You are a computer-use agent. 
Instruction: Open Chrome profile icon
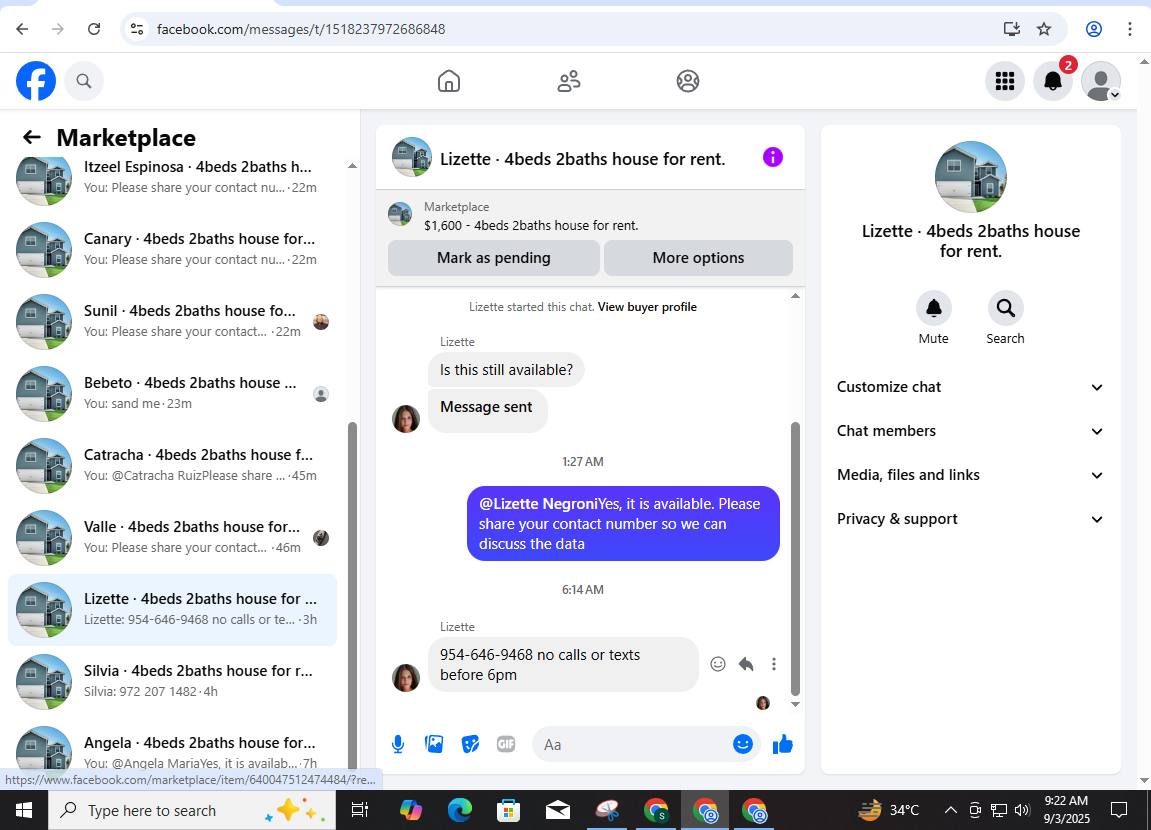tap(1094, 29)
